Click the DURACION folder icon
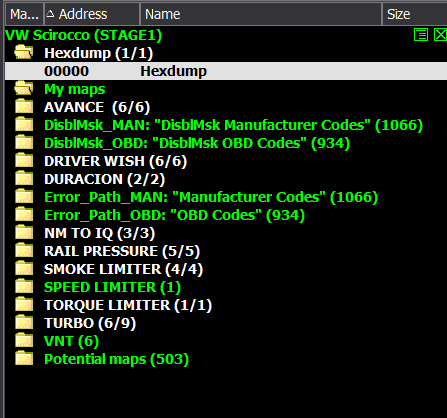The height and width of the screenshot is (418, 447). [24, 179]
